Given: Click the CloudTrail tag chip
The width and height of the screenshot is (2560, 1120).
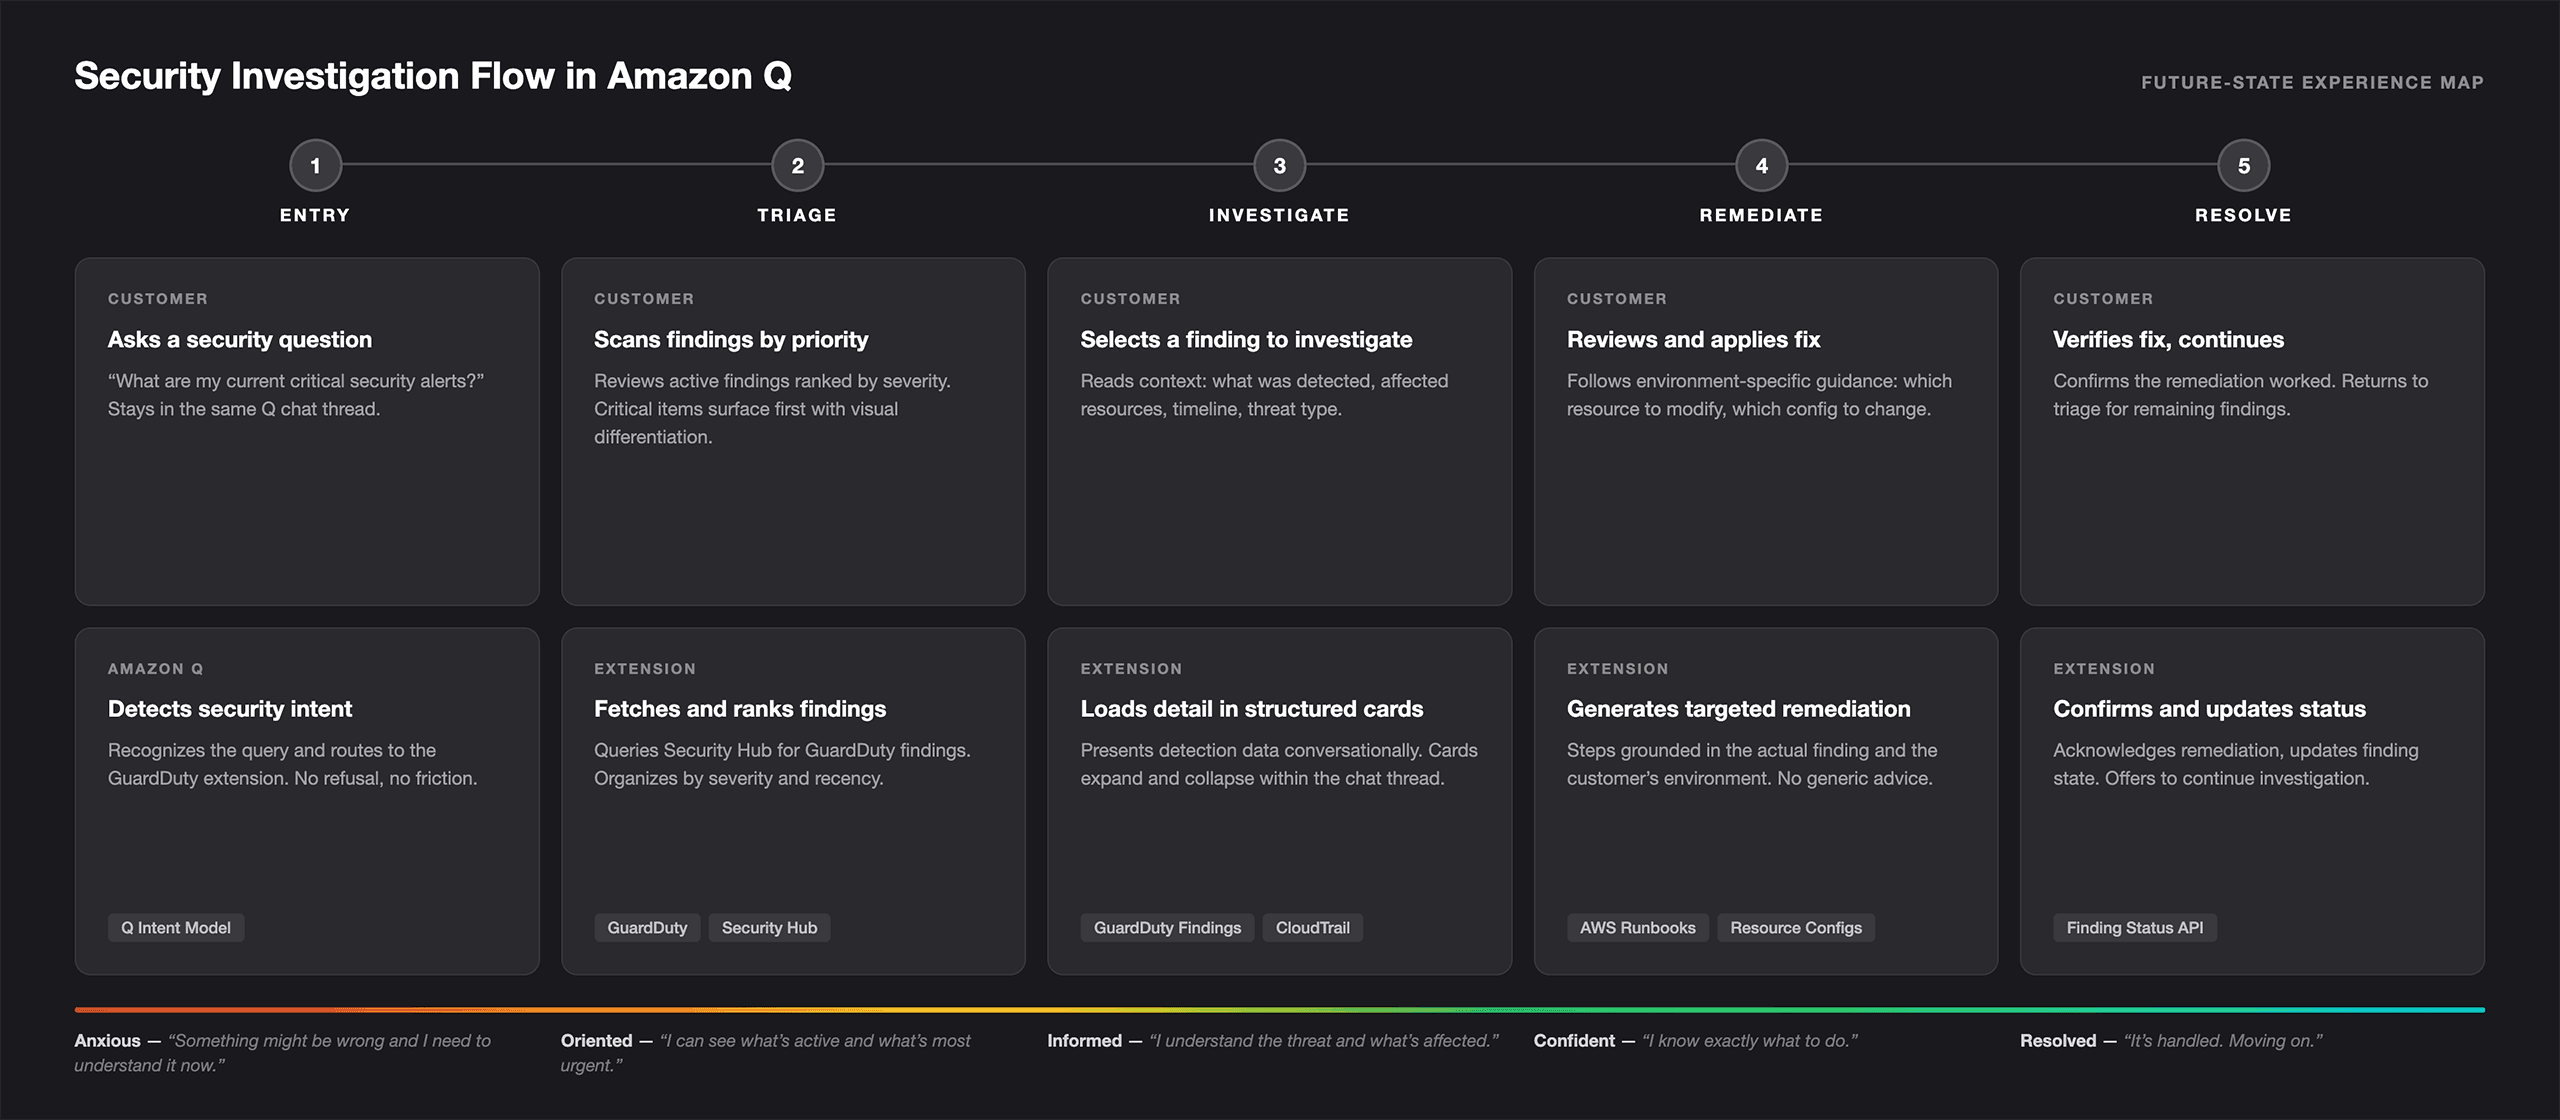Looking at the screenshot, I should (x=1312, y=927).
